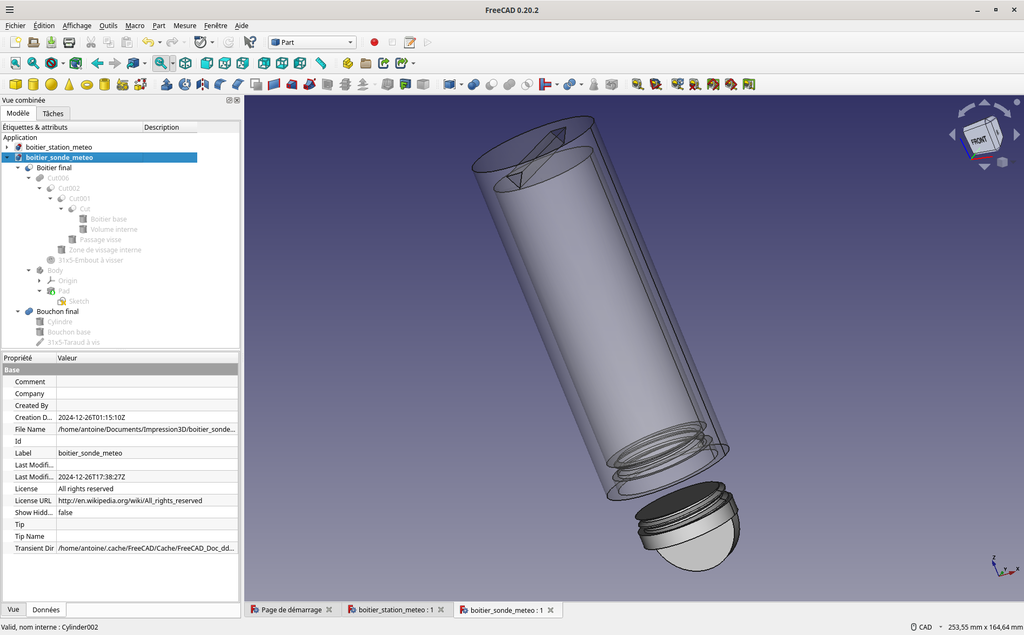Start macro recording with red circle
The height and width of the screenshot is (635, 1024).
[374, 42]
